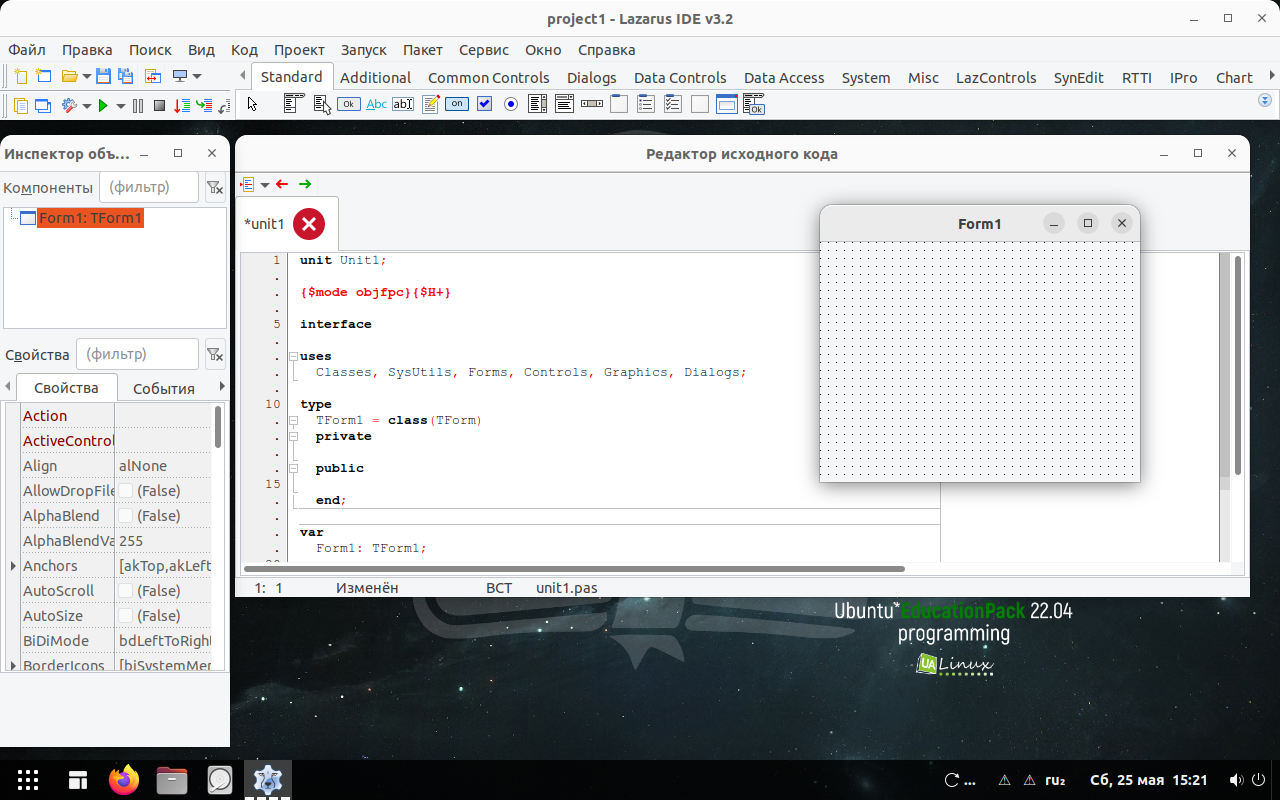
Task: Open the View Units icon
Action: [x=21, y=105]
